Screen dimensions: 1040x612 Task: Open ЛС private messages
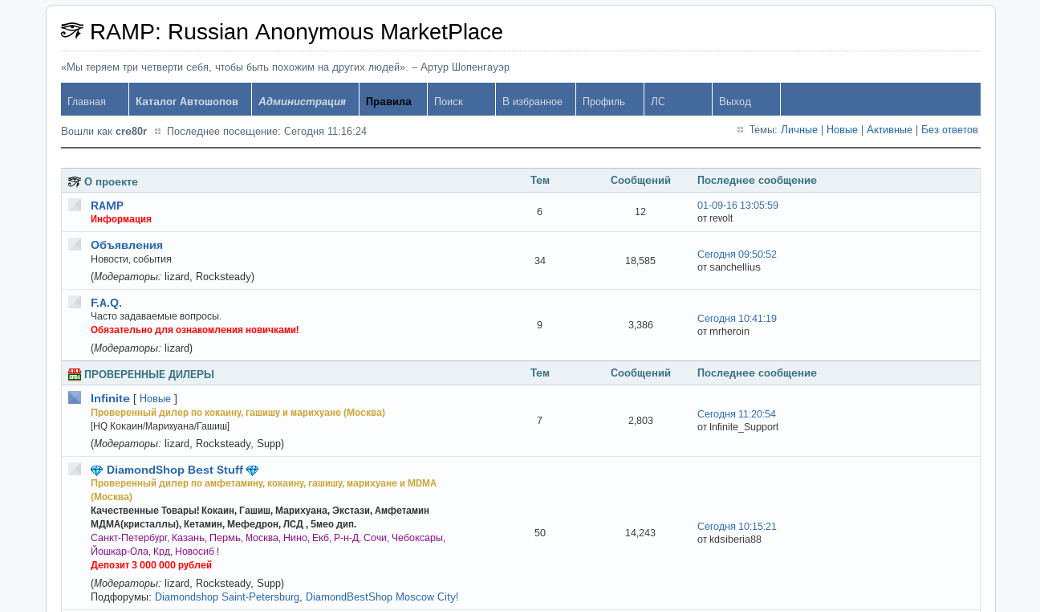pos(657,101)
